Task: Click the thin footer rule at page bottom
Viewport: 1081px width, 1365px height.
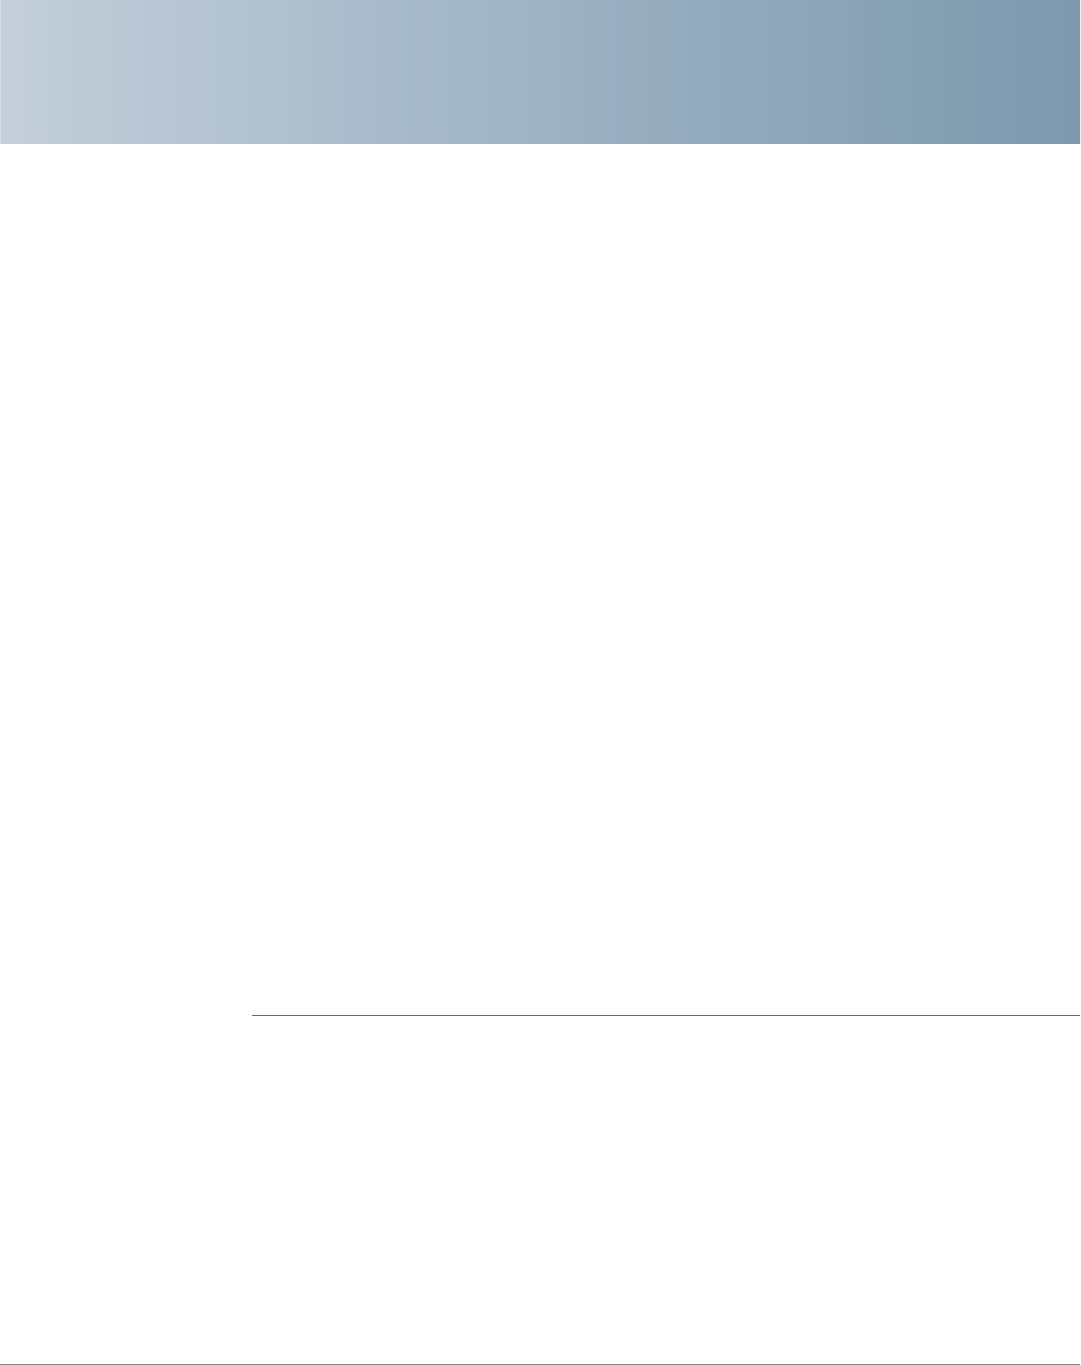Action: pyautogui.click(x=540, y=1363)
